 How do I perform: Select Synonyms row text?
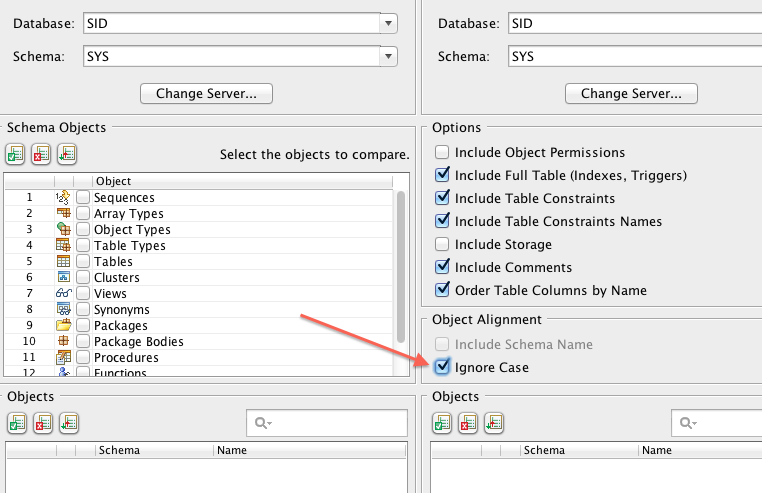[121, 310]
